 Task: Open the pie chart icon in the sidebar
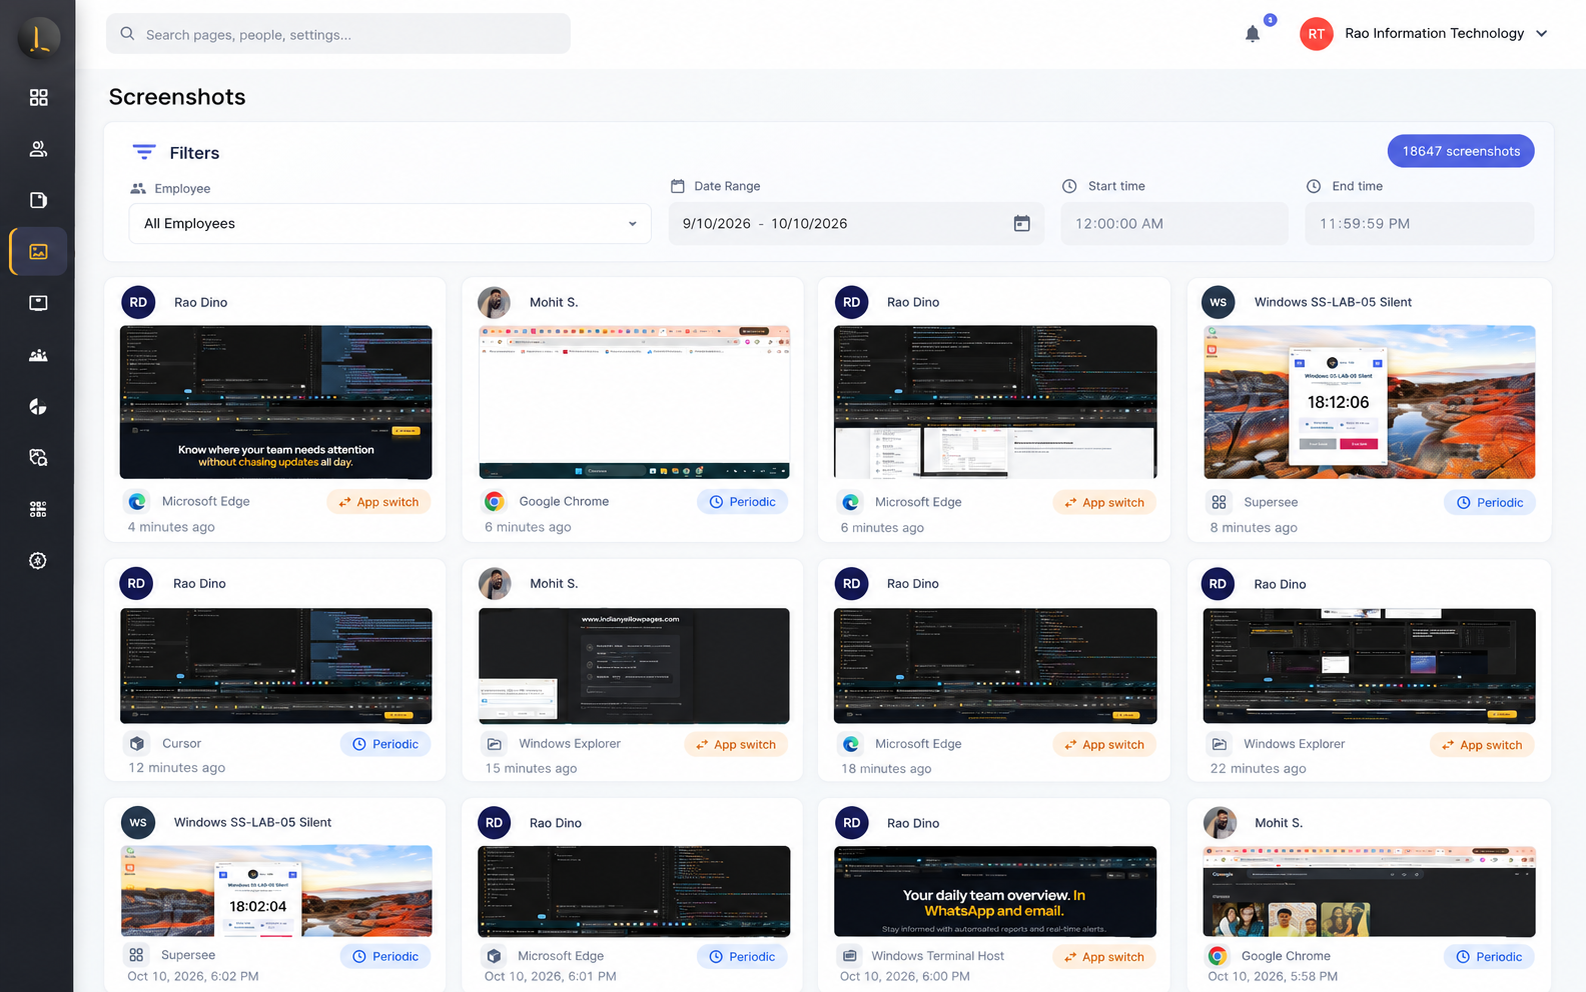tap(38, 406)
